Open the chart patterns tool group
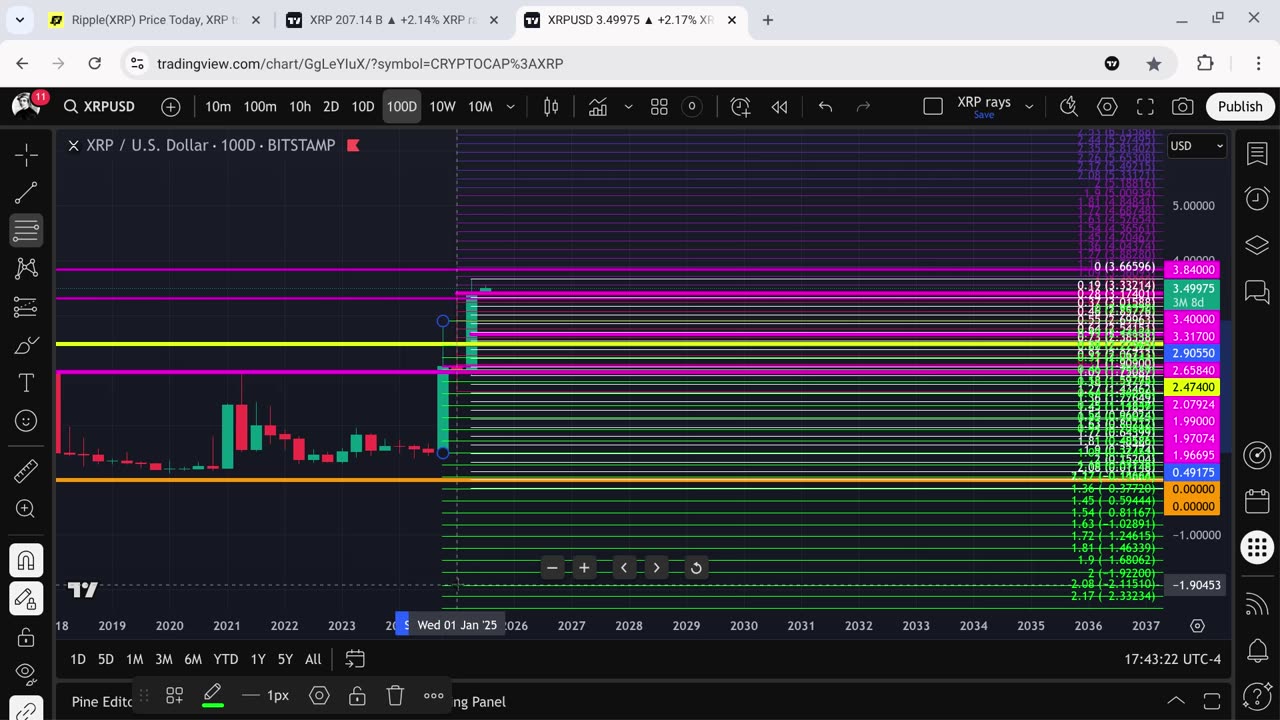This screenshot has width=1280, height=720. [x=26, y=268]
